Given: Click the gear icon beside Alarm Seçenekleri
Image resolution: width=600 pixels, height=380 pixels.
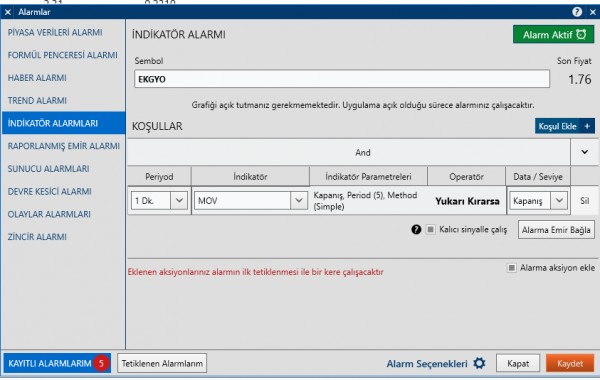Looking at the screenshot, I should [x=479, y=363].
